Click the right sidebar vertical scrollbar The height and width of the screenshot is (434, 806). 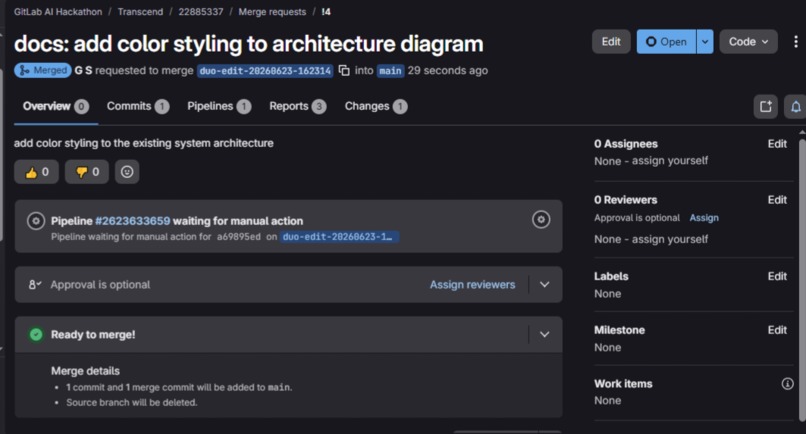pyautogui.click(x=802, y=278)
